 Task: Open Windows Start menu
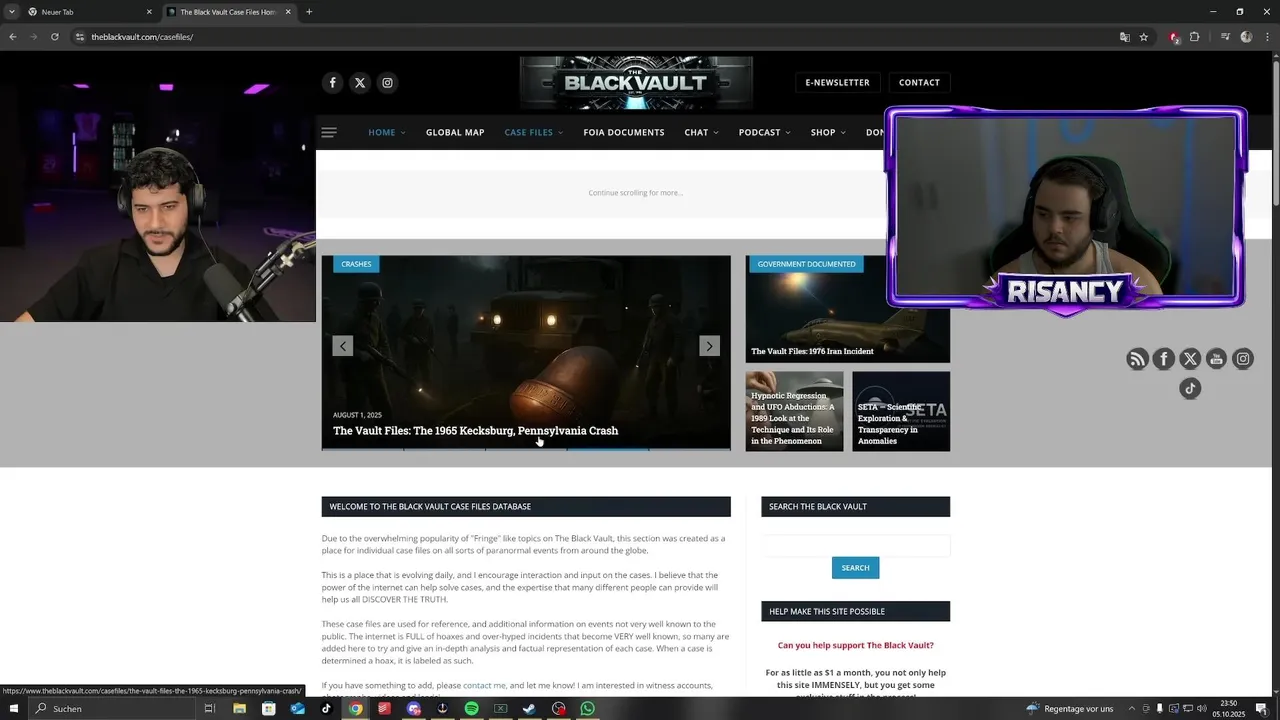pyautogui.click(x=13, y=708)
